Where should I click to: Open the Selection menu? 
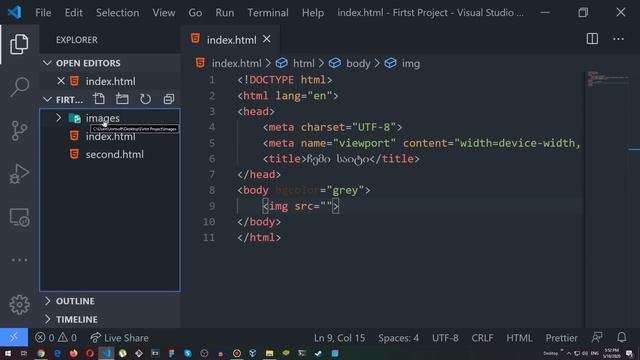(118, 13)
